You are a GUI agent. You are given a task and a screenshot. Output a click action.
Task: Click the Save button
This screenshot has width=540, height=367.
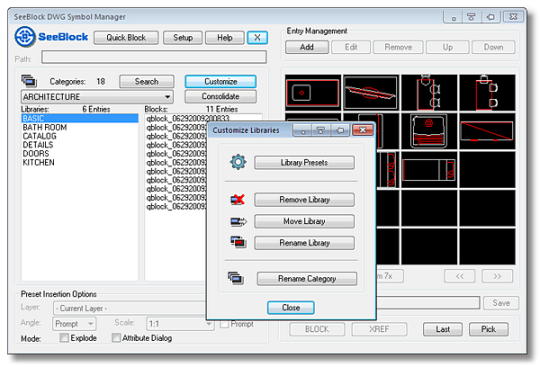(501, 303)
